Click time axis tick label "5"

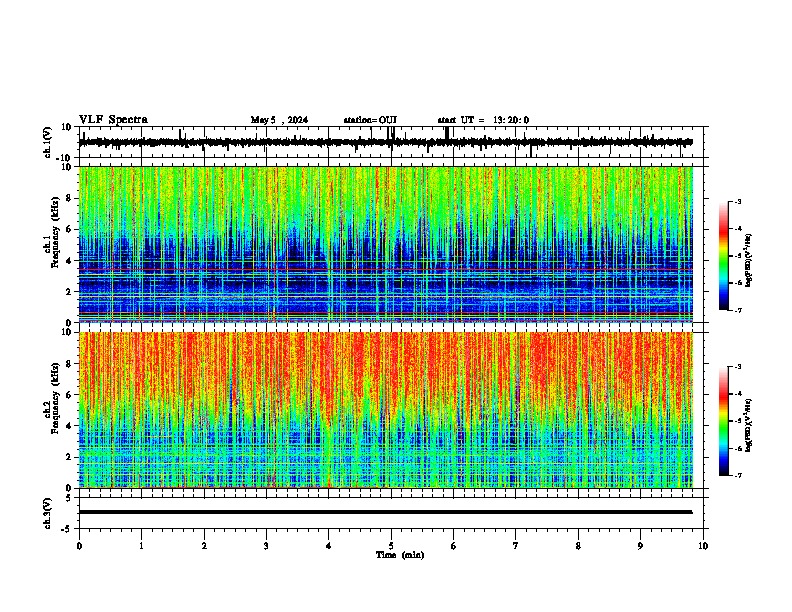(391, 546)
